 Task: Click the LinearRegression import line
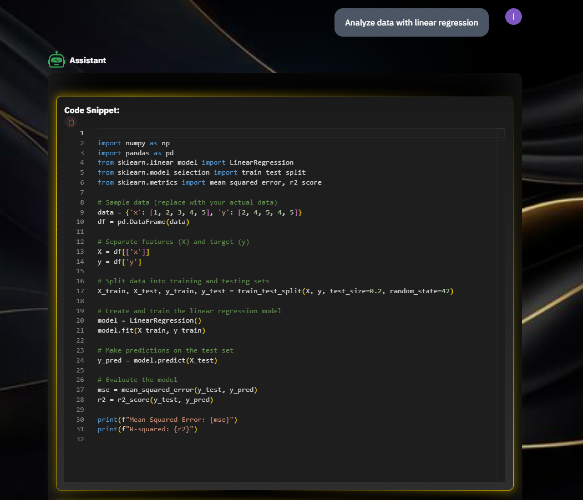click(x=195, y=163)
